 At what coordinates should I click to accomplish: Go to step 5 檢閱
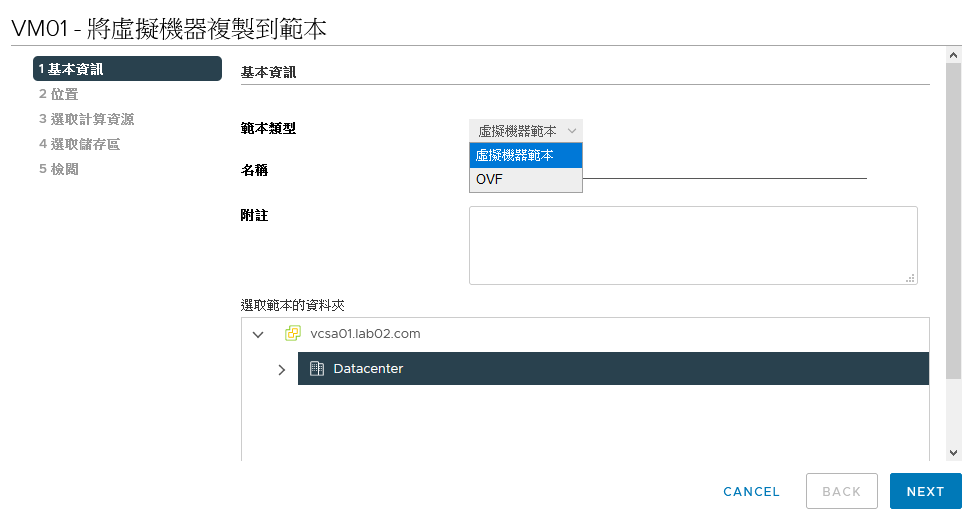pos(59,169)
